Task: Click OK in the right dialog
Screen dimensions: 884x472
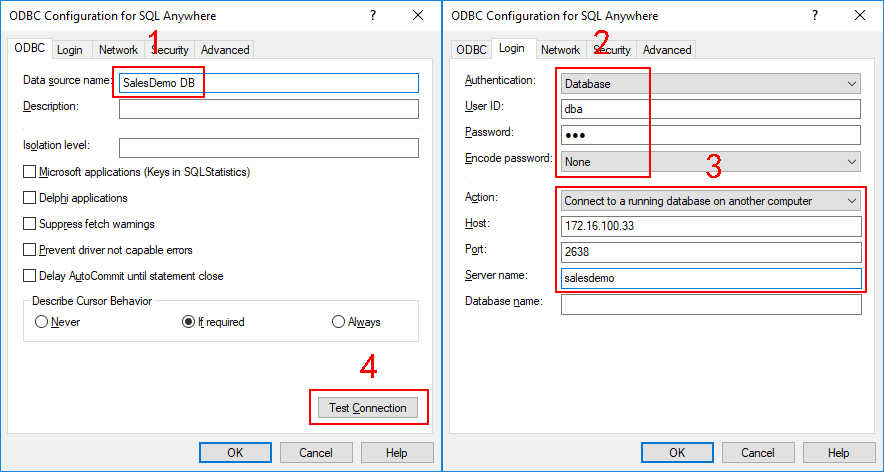Action: pos(677,453)
